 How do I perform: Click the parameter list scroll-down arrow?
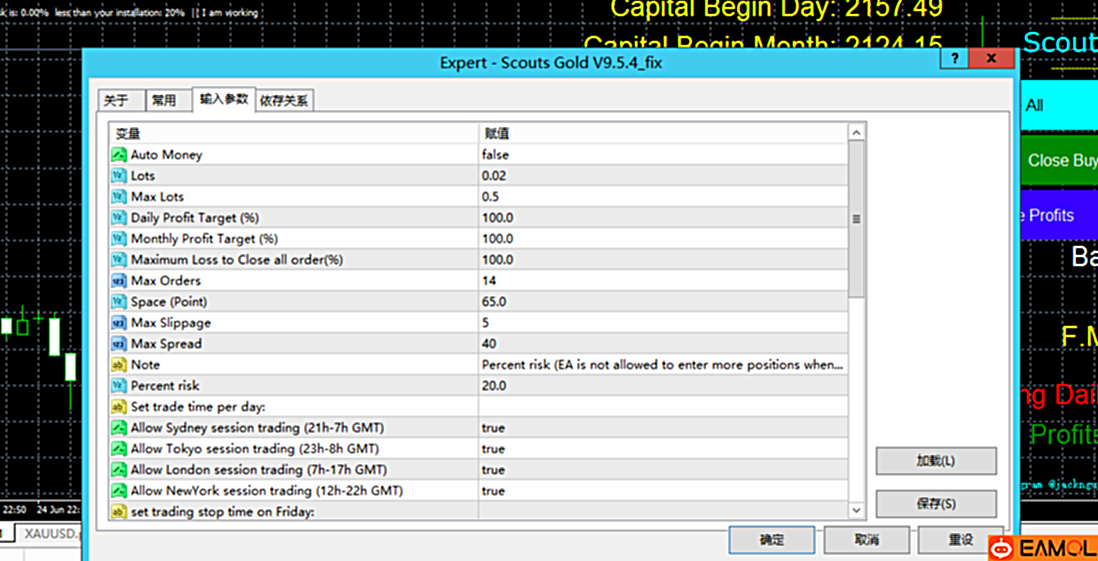[856, 511]
